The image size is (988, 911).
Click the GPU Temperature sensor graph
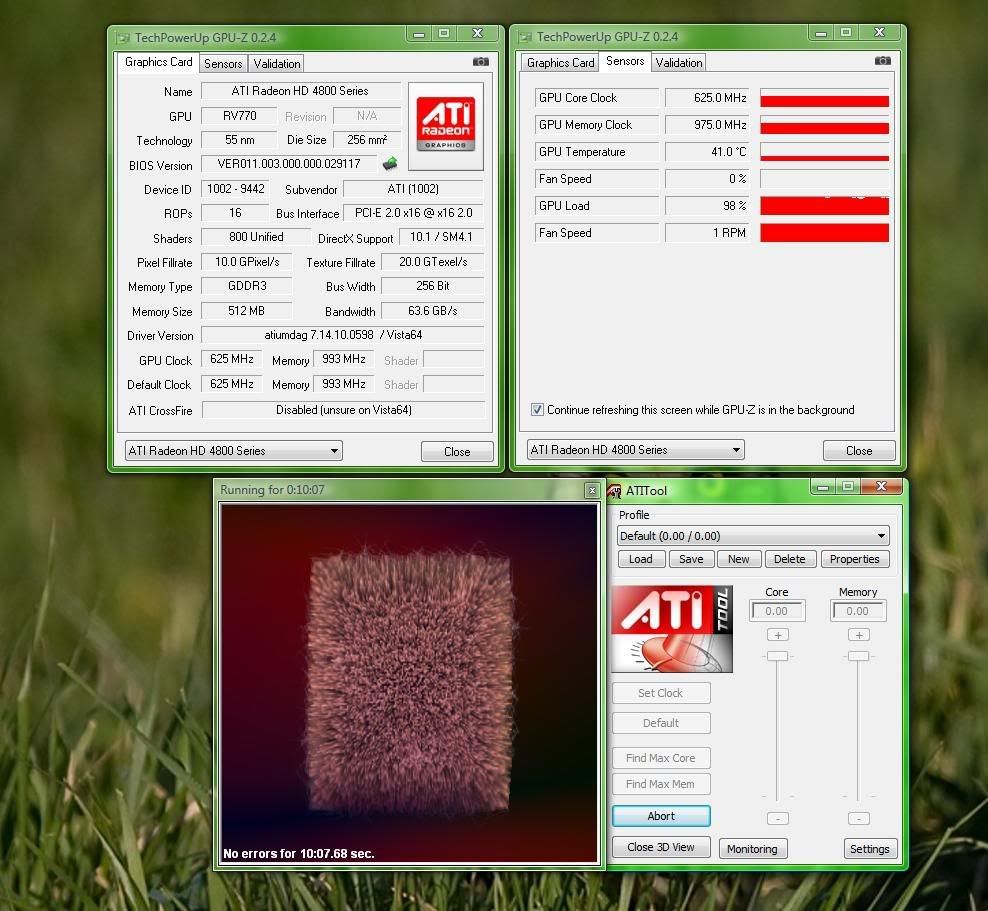point(825,152)
